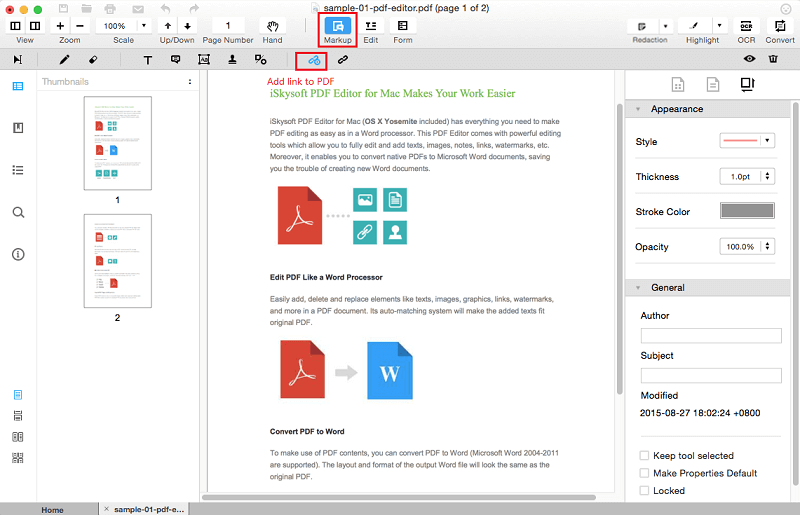Zoom in with the plus button
Viewport: 800px width, 515px height.
coord(60,26)
